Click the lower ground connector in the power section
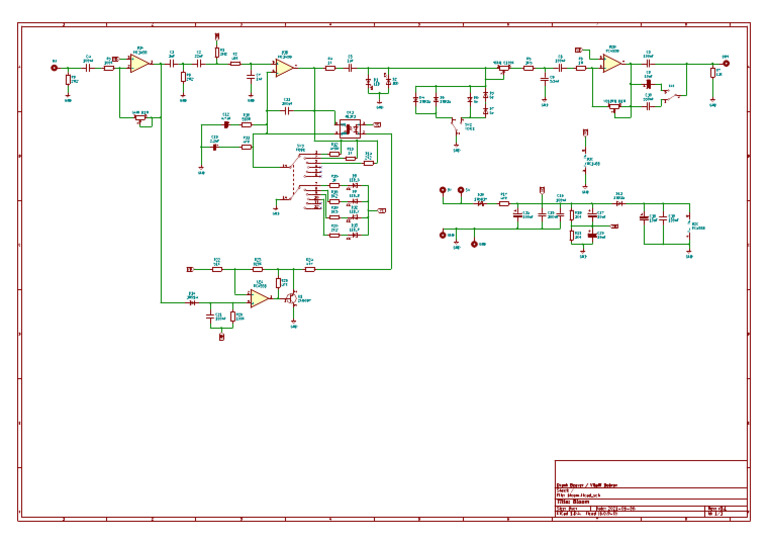 pos(474,244)
